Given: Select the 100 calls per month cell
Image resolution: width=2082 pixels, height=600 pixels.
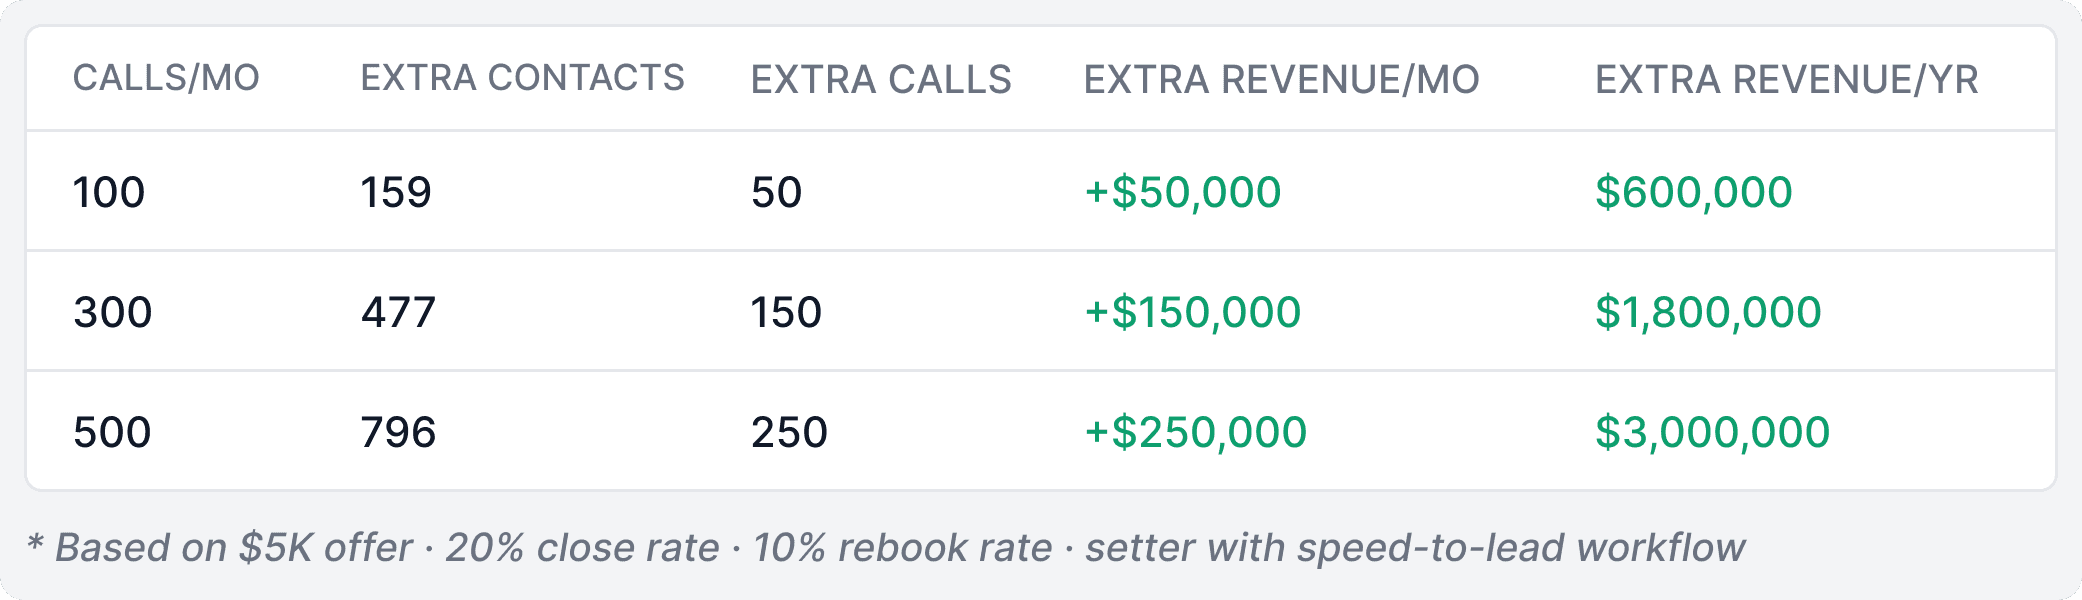Looking at the screenshot, I should 109,192.
